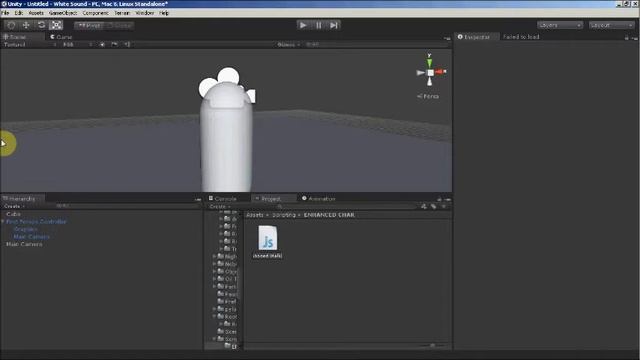The width and height of the screenshot is (640, 360).
Task: Click Assets in the Project breadcrumb
Action: click(x=255, y=215)
